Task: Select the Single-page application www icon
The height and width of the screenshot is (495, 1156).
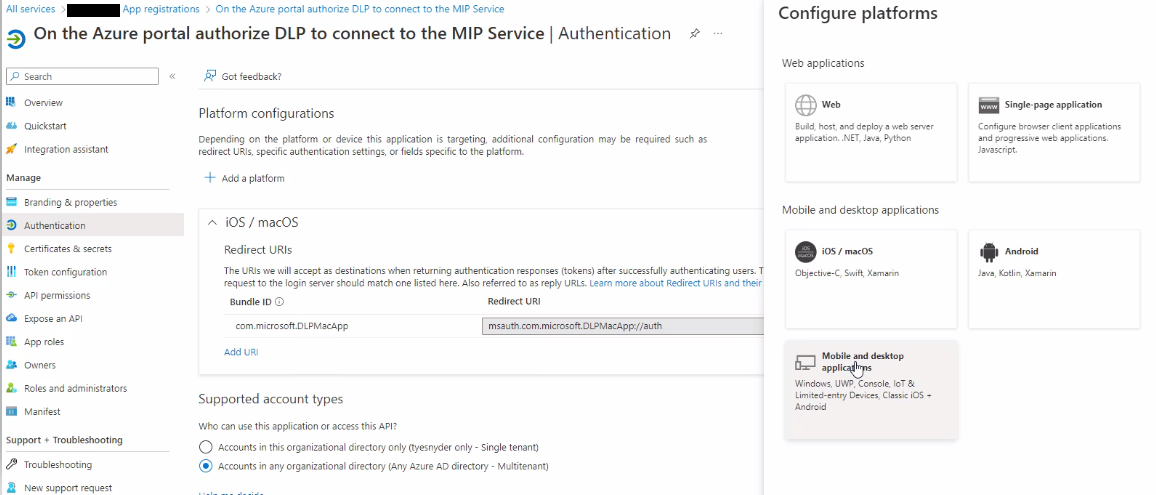Action: click(989, 105)
